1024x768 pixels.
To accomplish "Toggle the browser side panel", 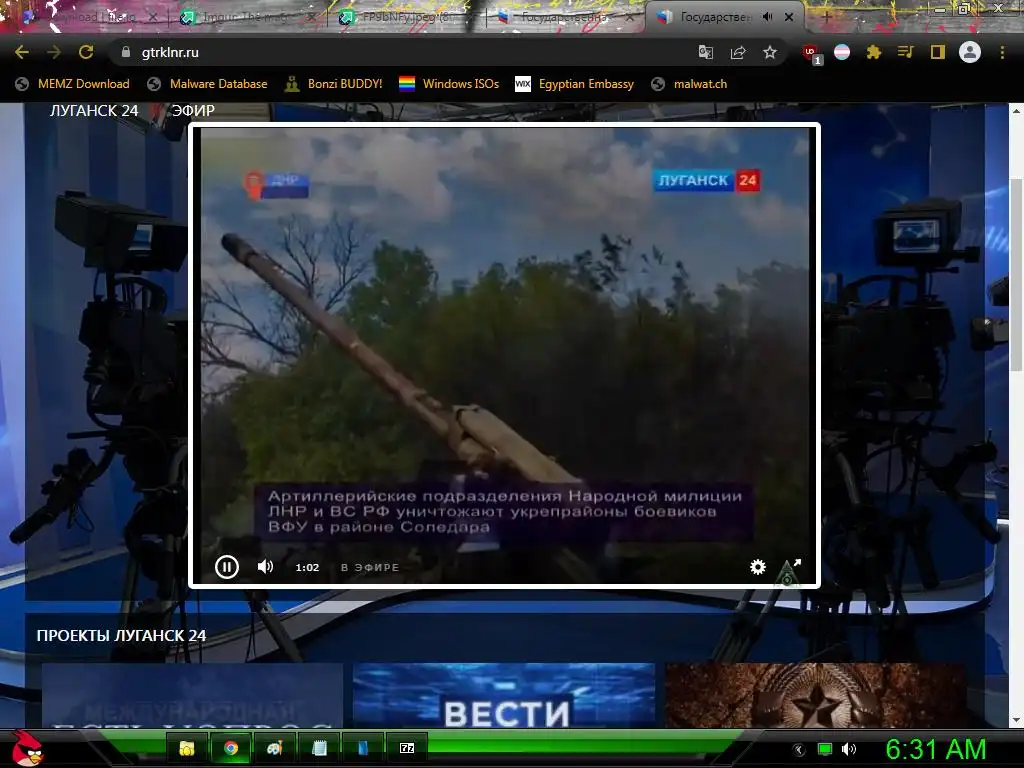I will tap(938, 52).
